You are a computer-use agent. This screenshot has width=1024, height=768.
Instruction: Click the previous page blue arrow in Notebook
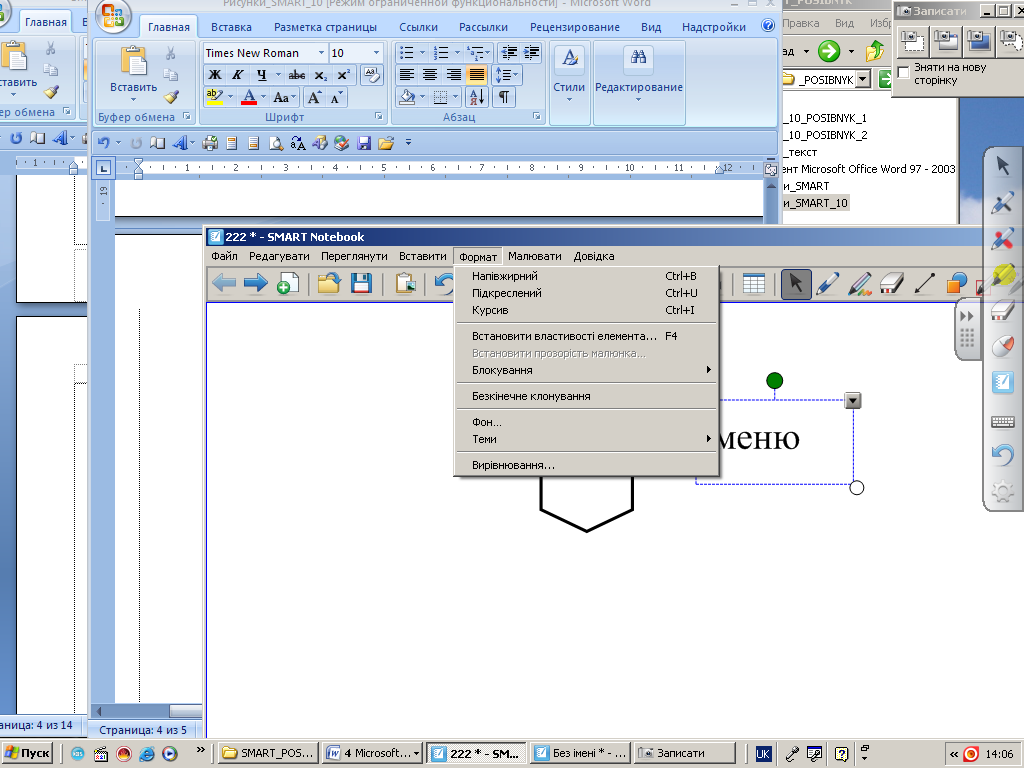(x=224, y=283)
